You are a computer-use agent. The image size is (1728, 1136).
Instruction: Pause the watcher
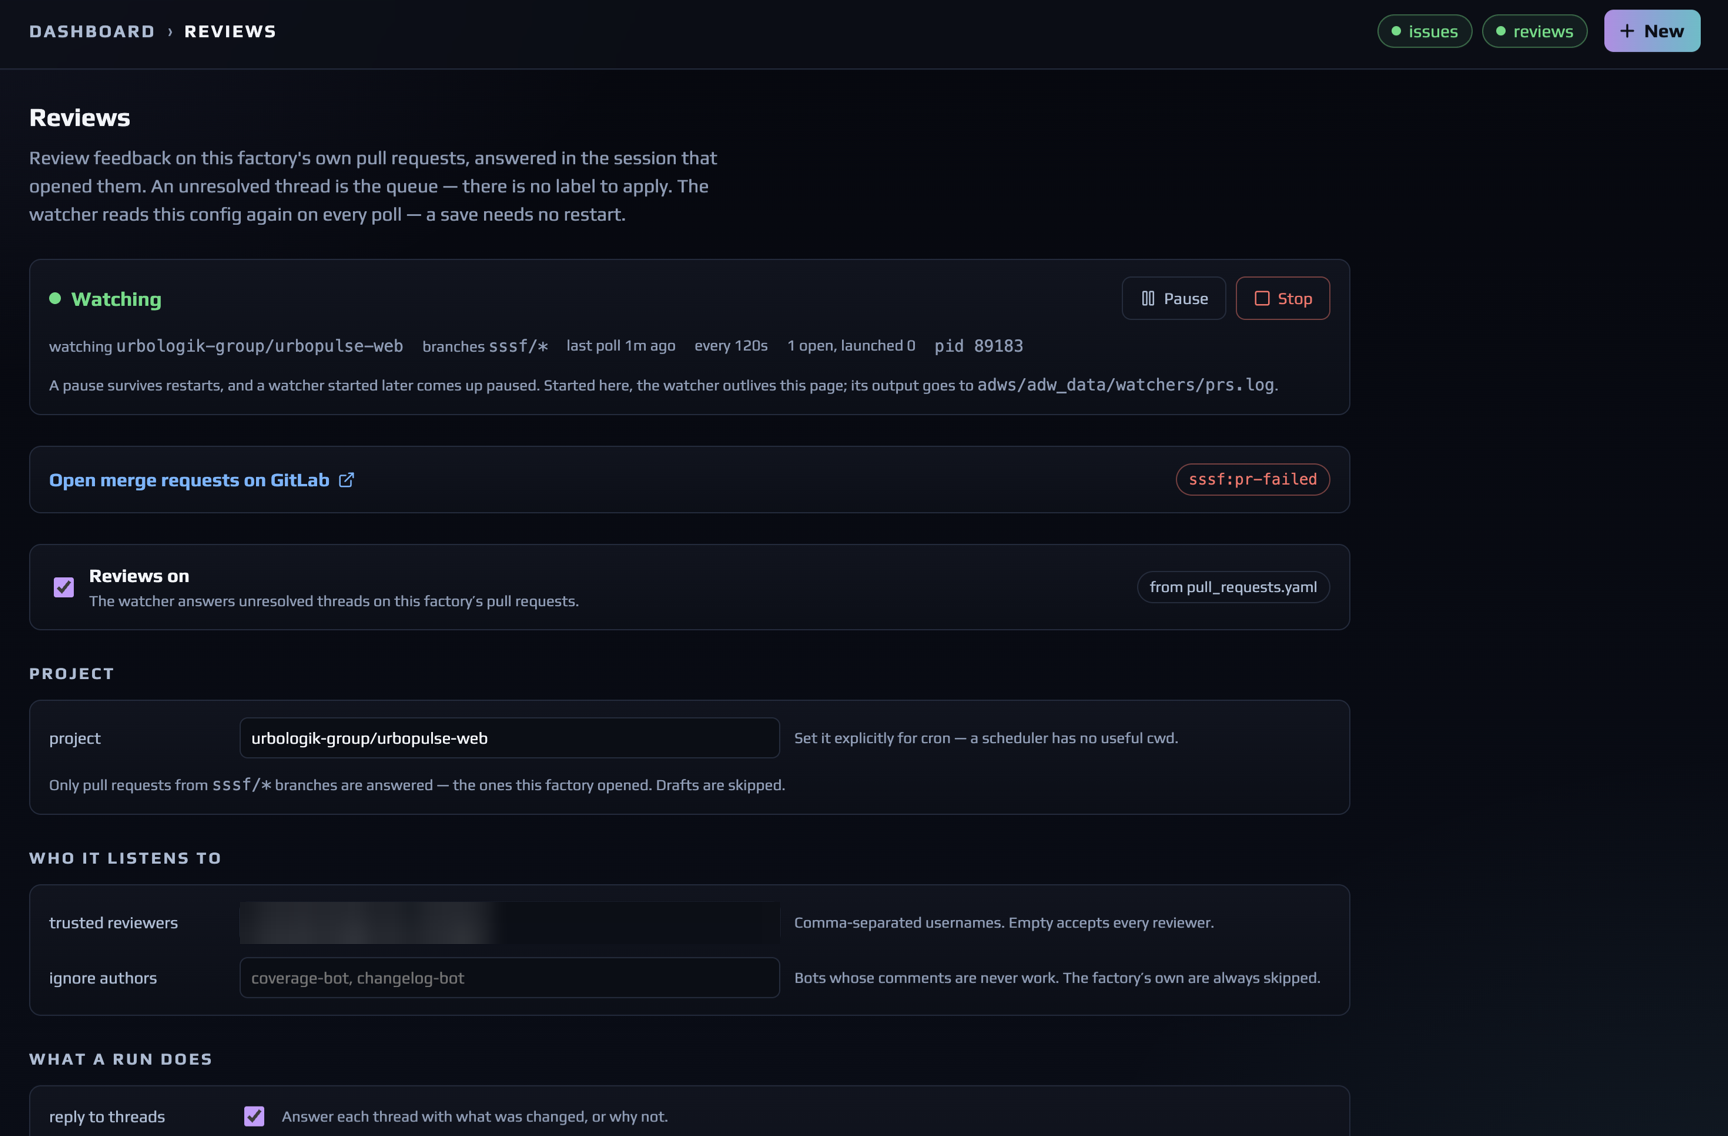[1173, 298]
